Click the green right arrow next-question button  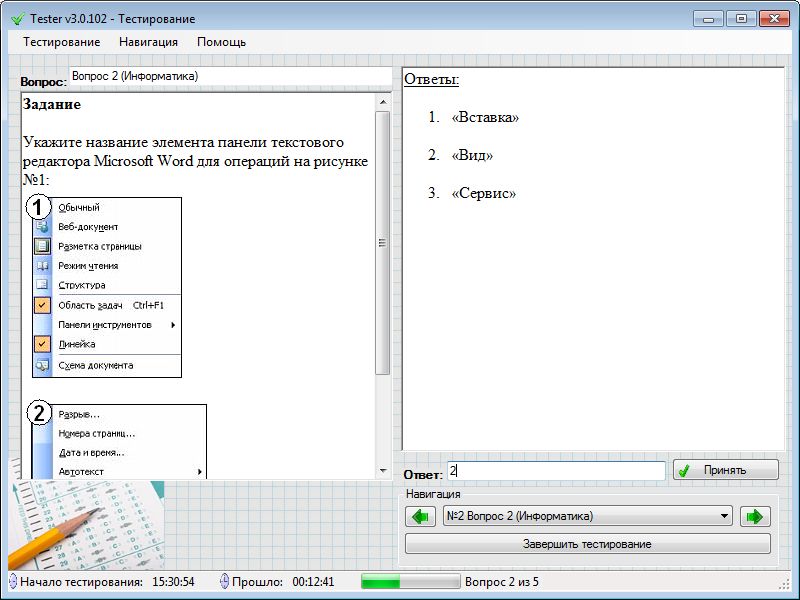tap(755, 516)
